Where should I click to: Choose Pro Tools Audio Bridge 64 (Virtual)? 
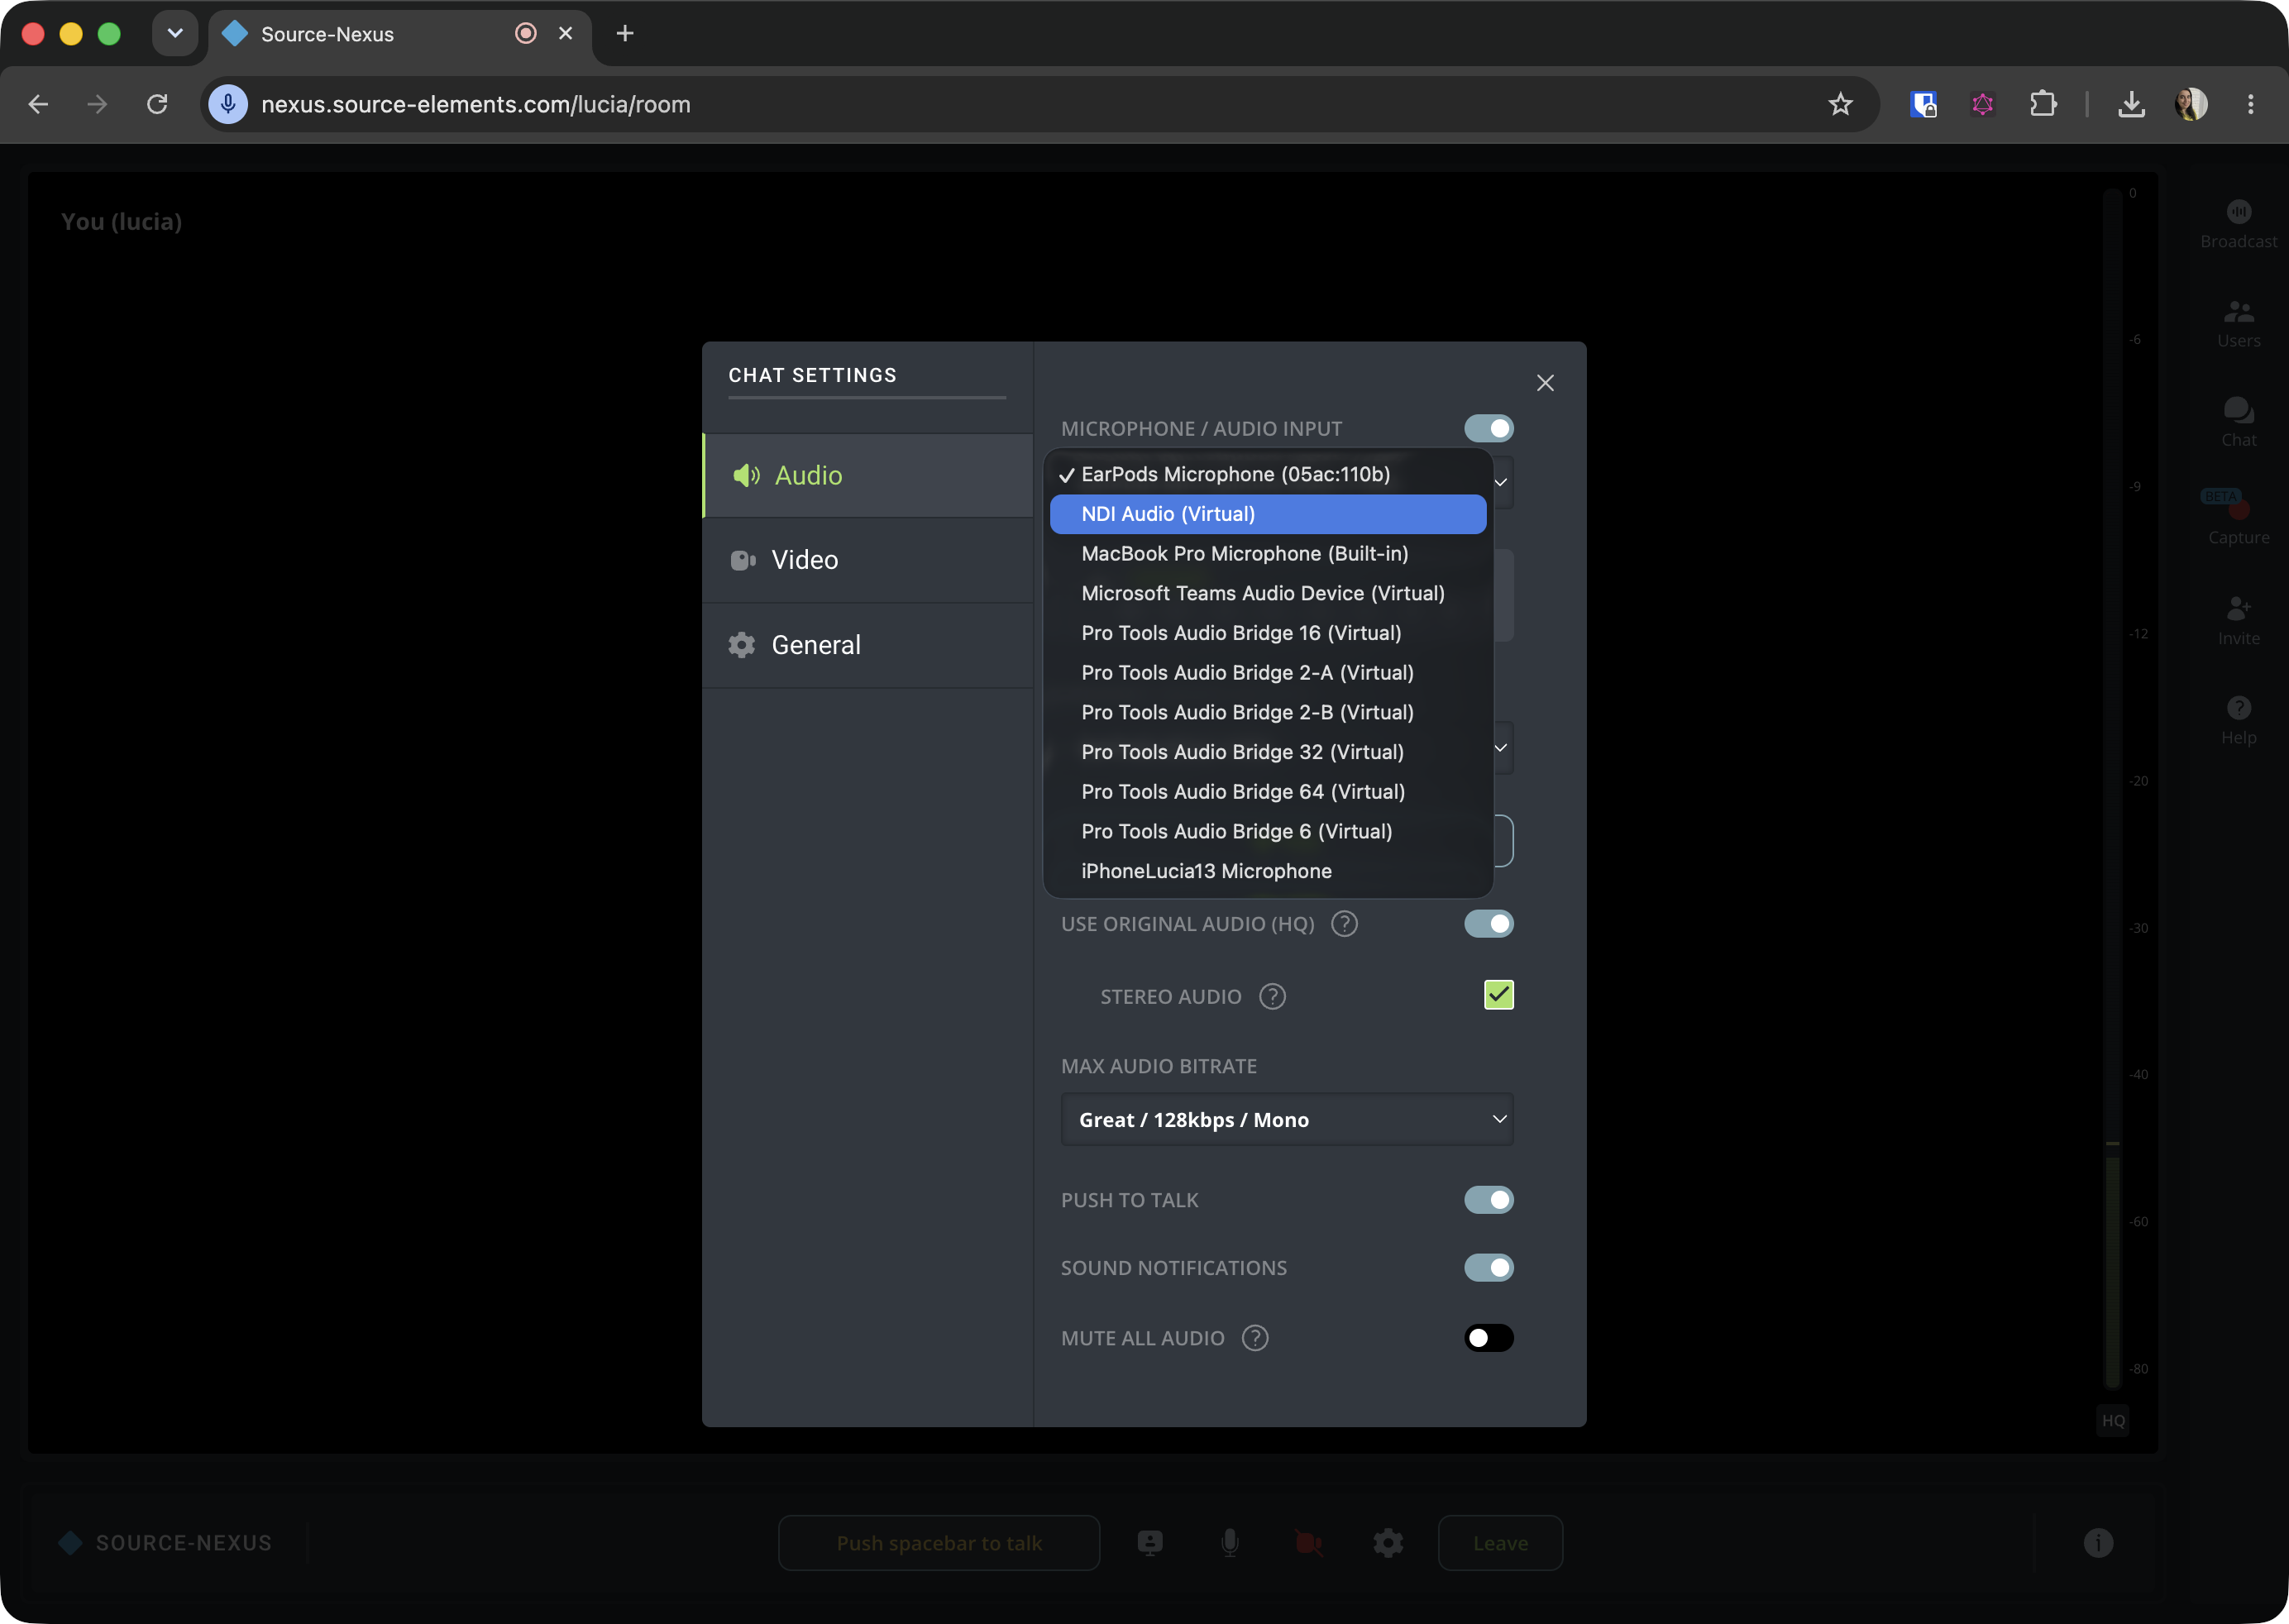pyautogui.click(x=1267, y=792)
